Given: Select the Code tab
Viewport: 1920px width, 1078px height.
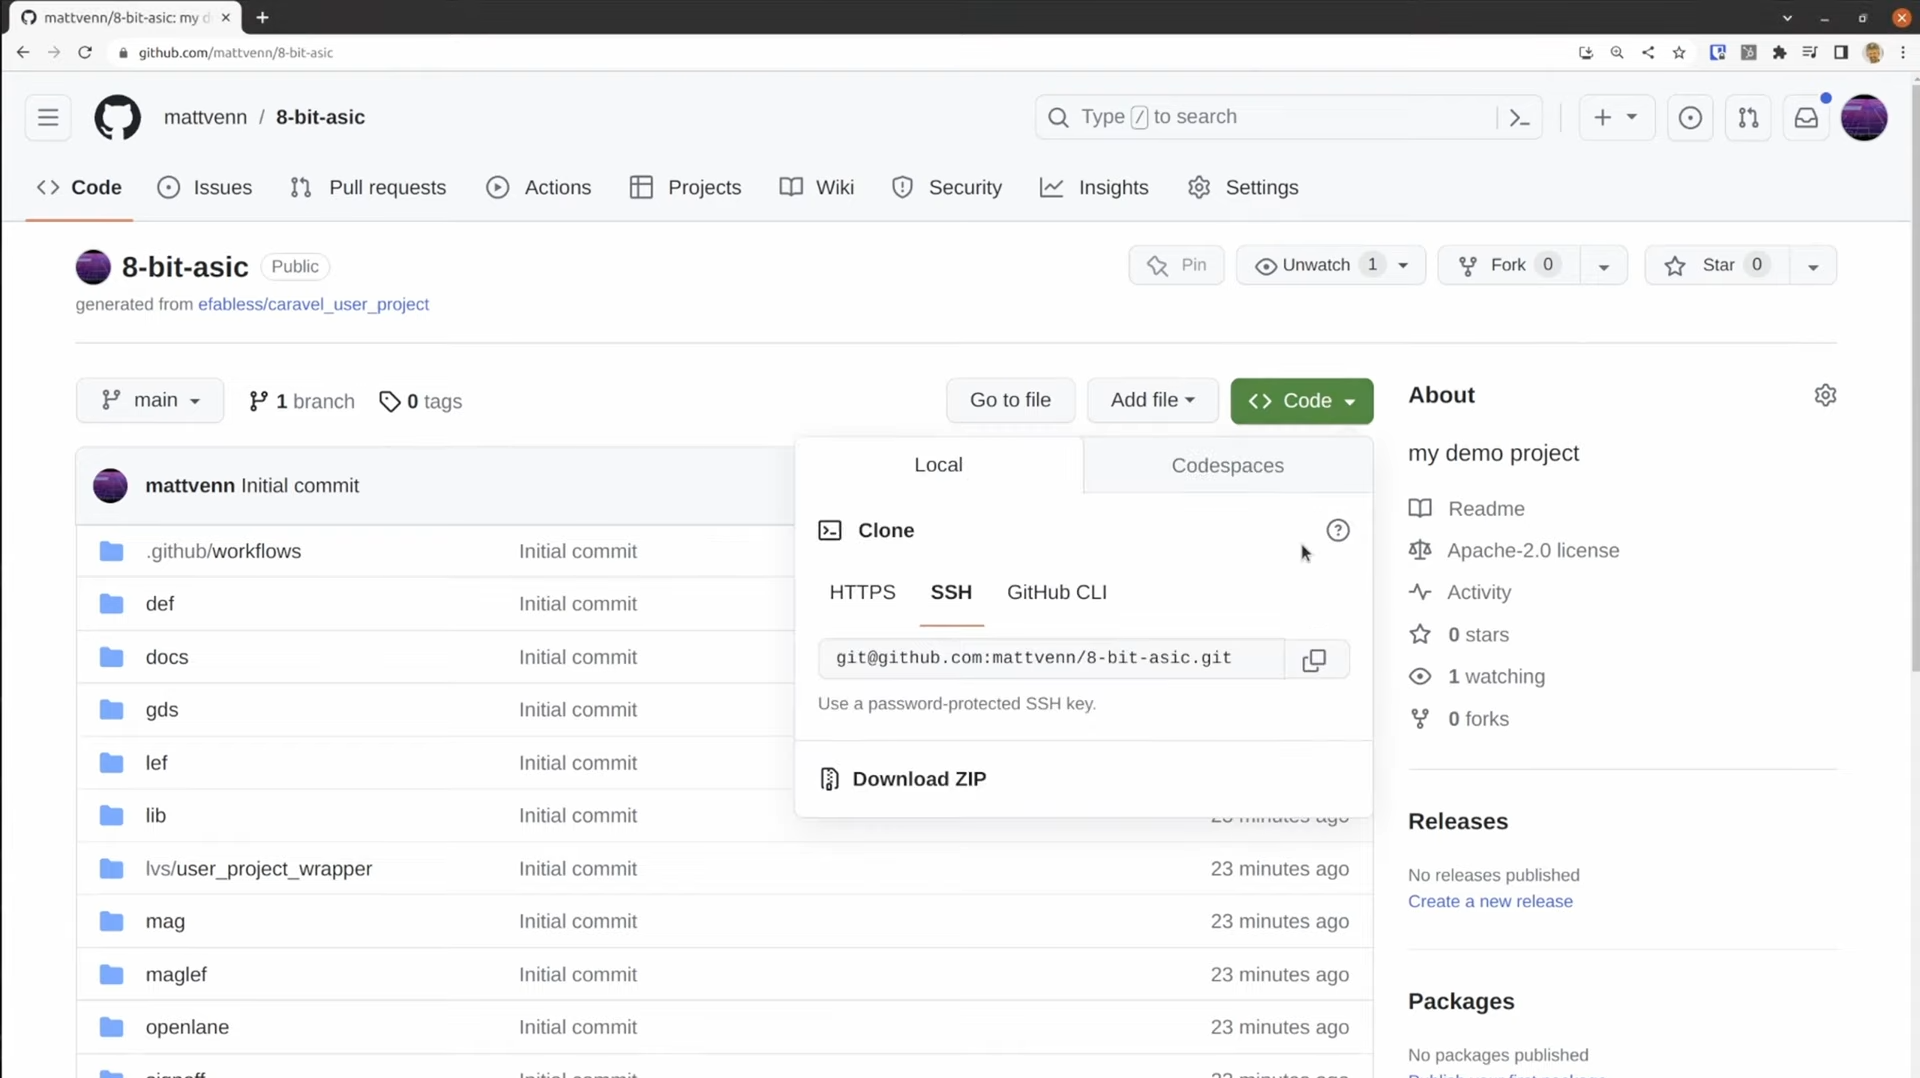Looking at the screenshot, I should pyautogui.click(x=79, y=187).
